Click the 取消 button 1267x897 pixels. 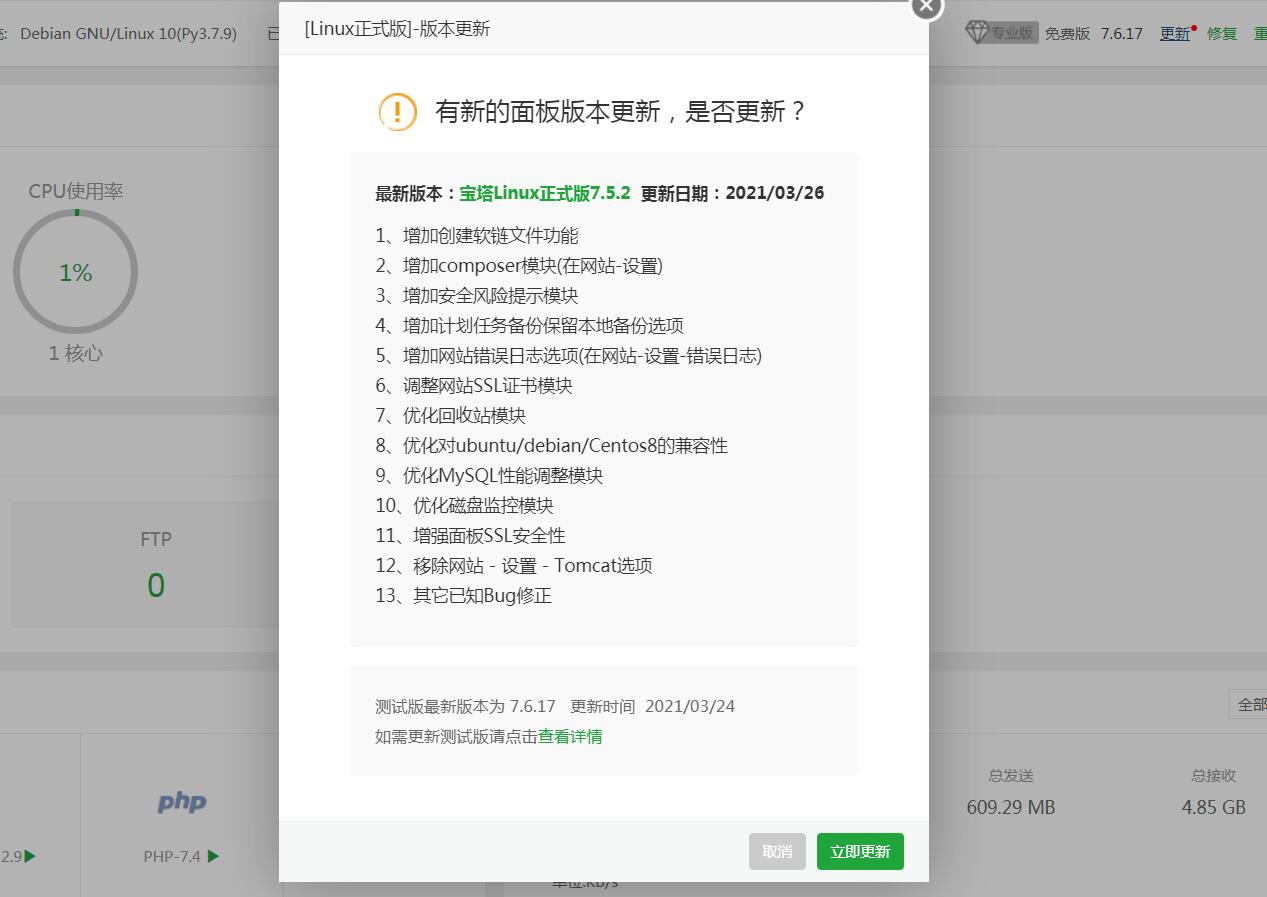(777, 851)
